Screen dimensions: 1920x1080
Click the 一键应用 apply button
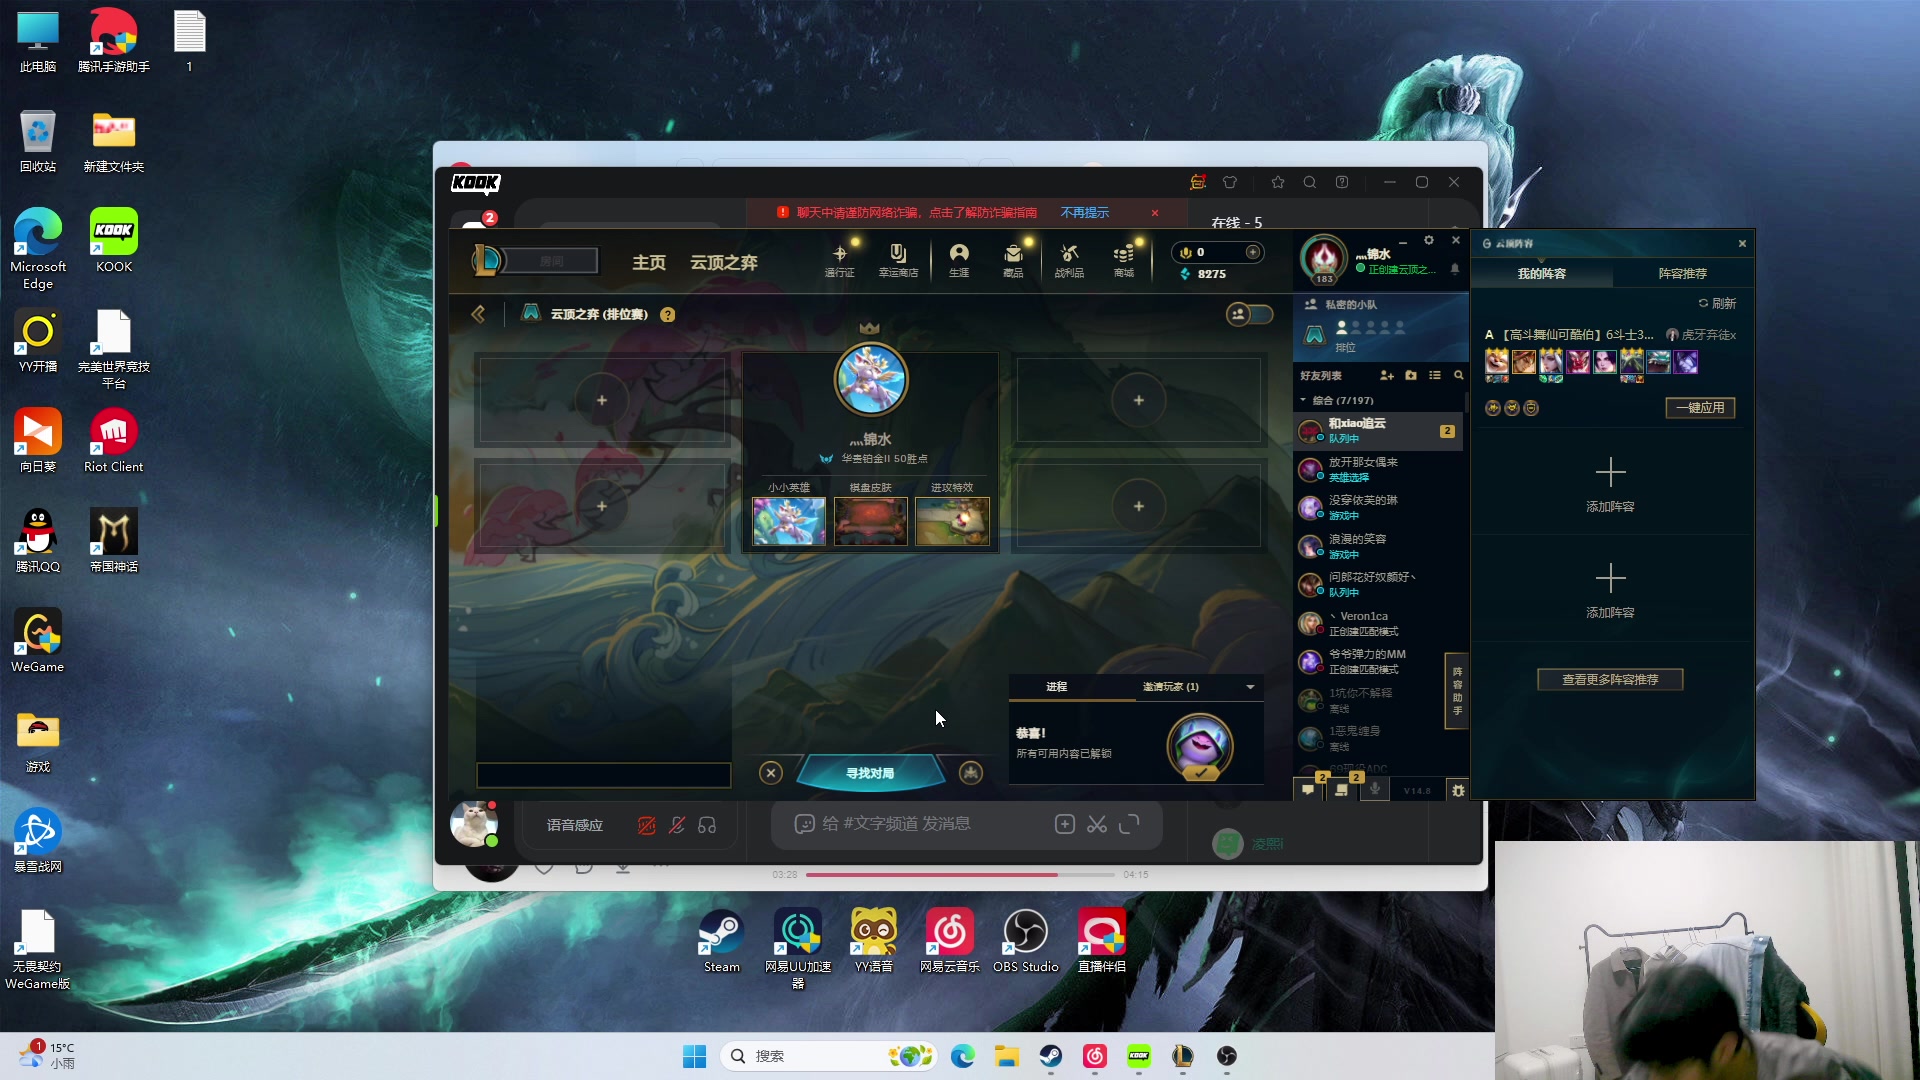tap(1700, 408)
